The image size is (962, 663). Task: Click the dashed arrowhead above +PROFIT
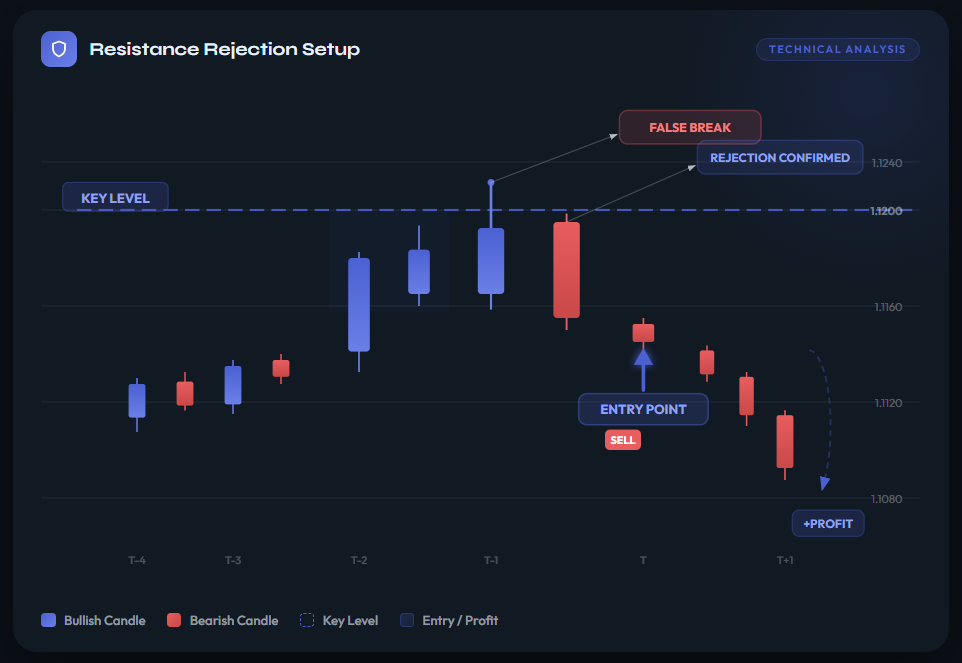[x=824, y=484]
